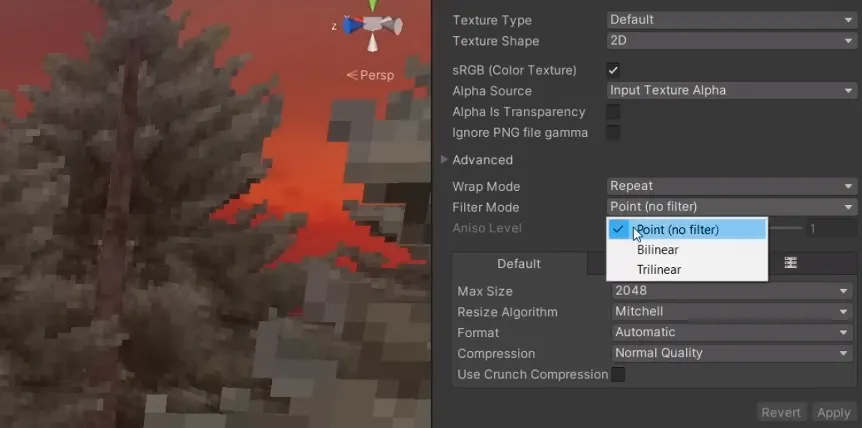Switch to the Default platform tab
862x428 pixels.
(519, 264)
